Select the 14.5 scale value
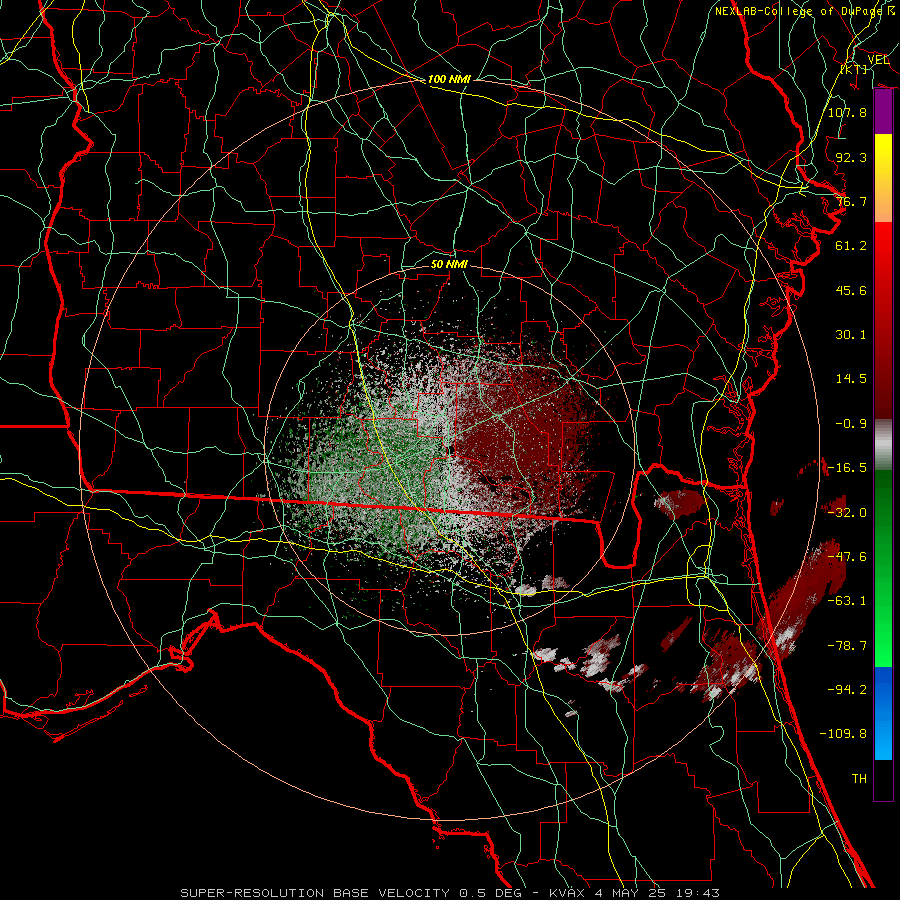This screenshot has width=900, height=900. [x=851, y=379]
